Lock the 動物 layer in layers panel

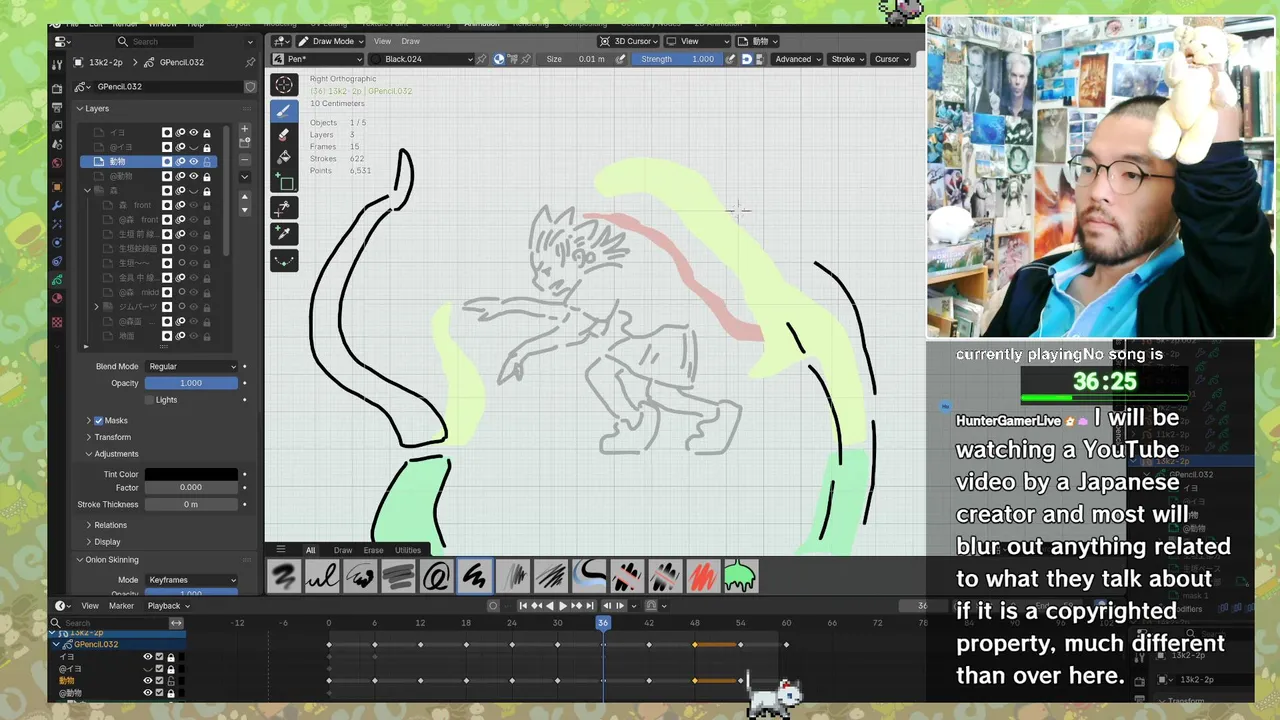pos(207,161)
